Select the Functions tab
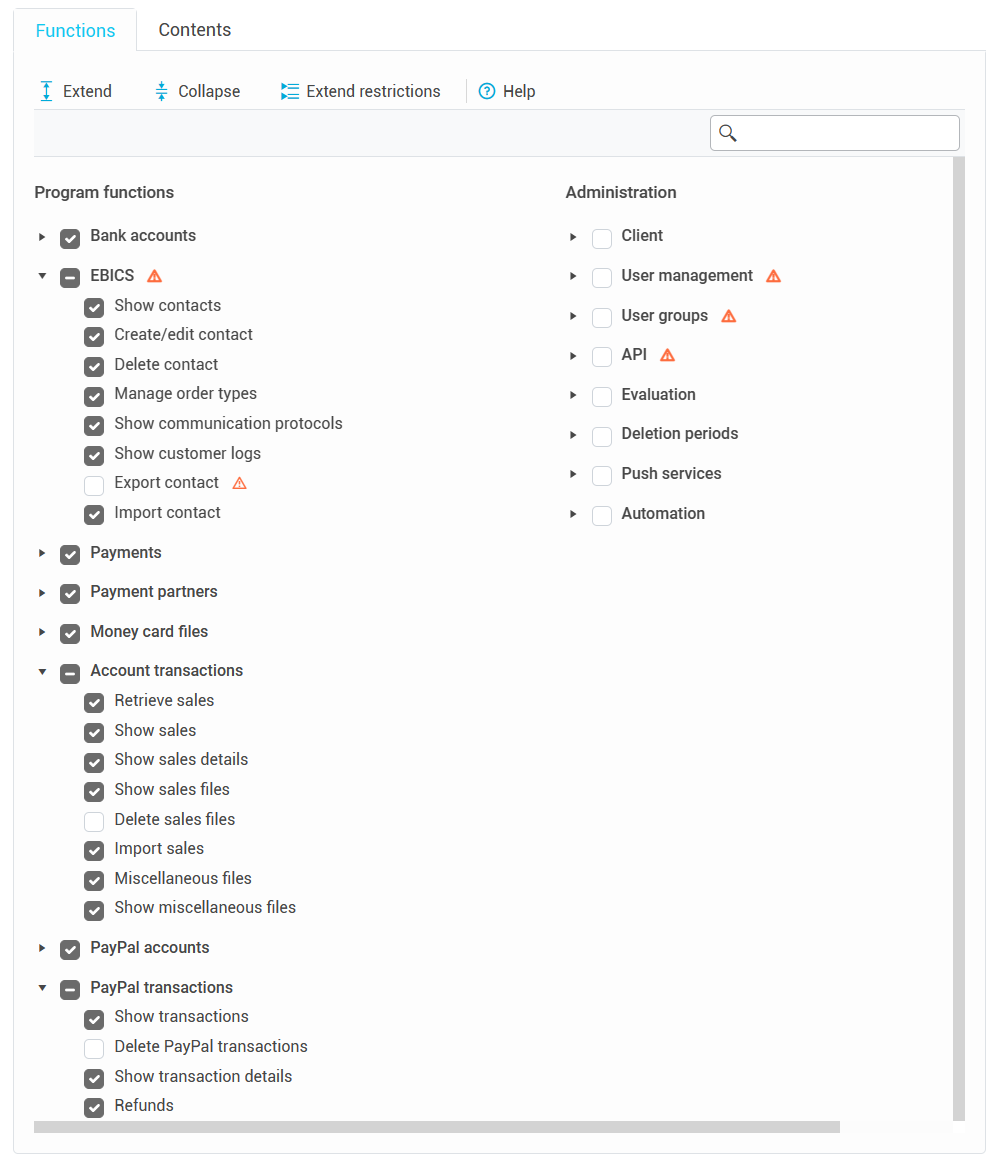 [75, 30]
